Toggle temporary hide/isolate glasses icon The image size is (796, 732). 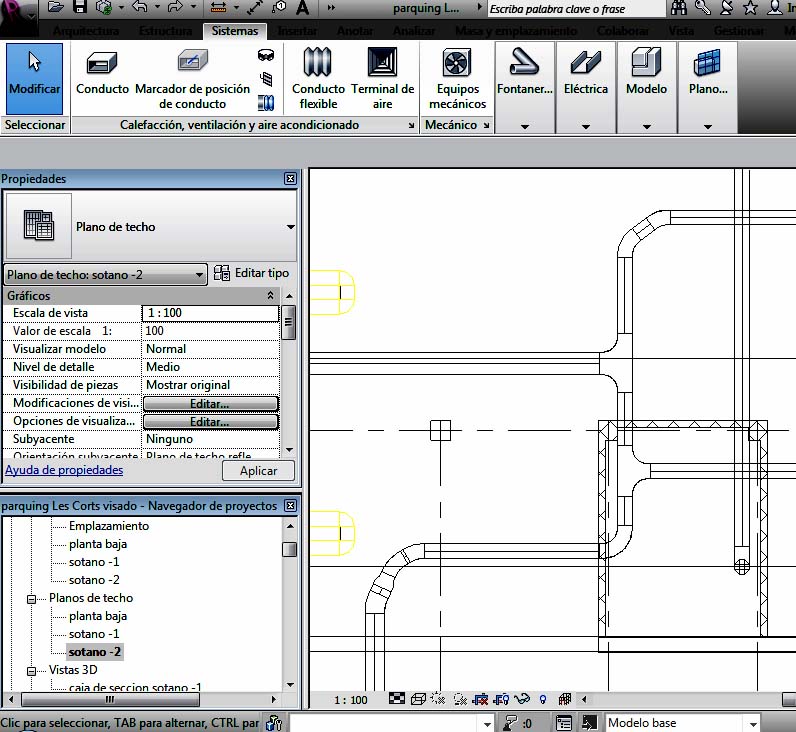523,700
